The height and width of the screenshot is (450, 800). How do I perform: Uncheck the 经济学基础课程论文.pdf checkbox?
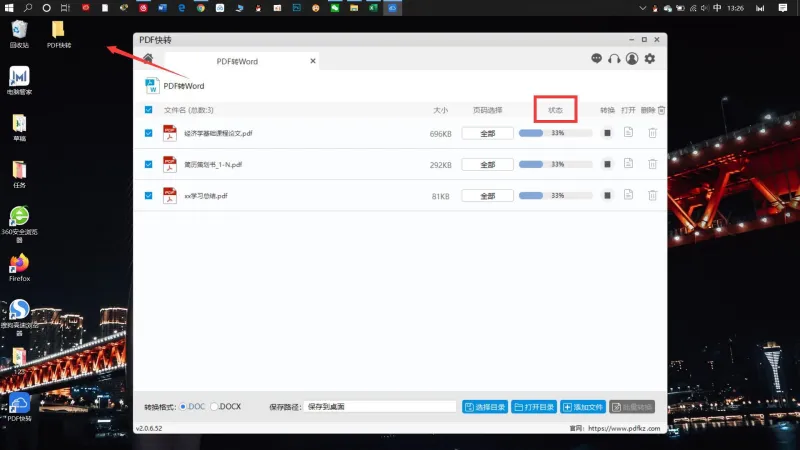(148, 133)
